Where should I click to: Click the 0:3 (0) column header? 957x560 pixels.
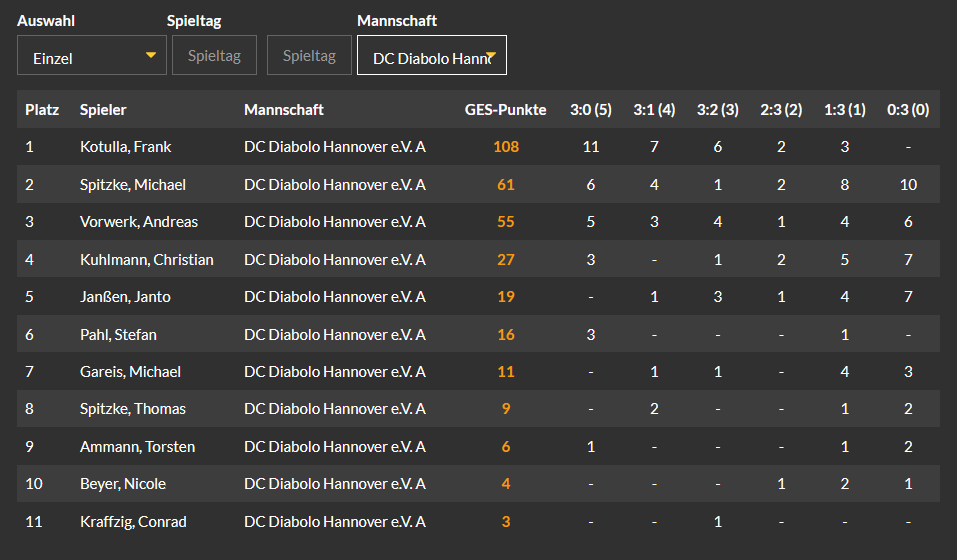point(907,109)
